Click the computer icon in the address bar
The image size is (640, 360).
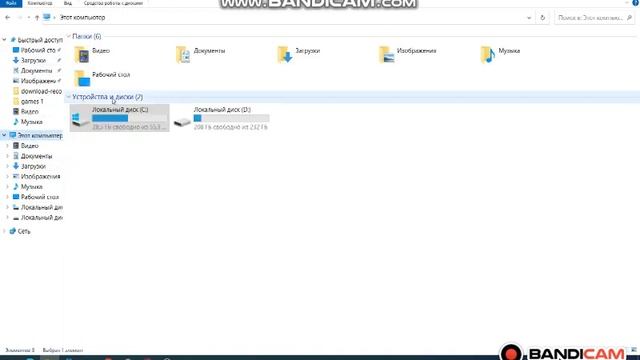click(x=47, y=17)
